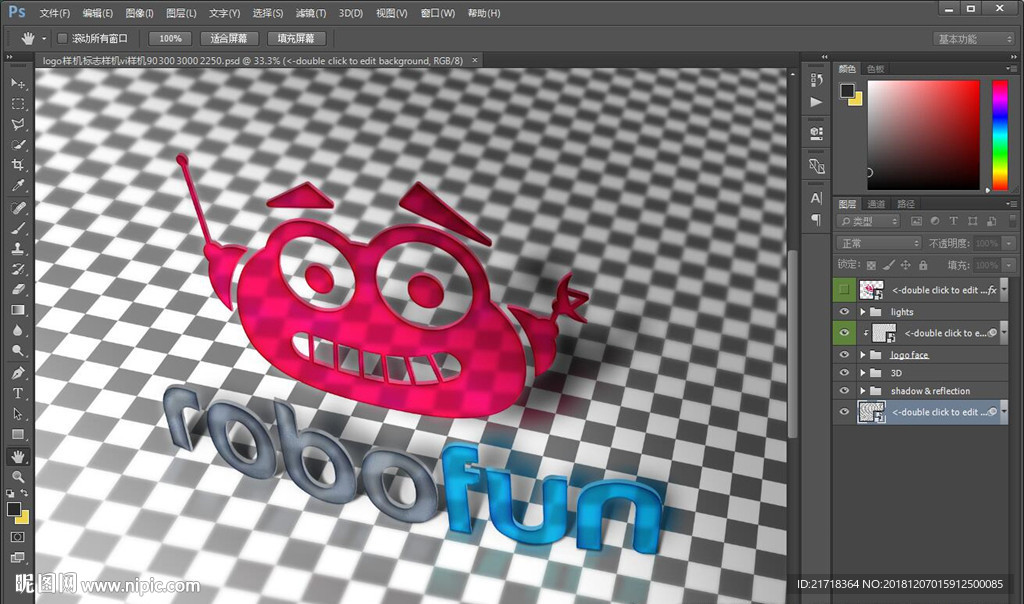Switch to the 通道 channels tab
Screen dimensions: 1024x604
coord(876,204)
